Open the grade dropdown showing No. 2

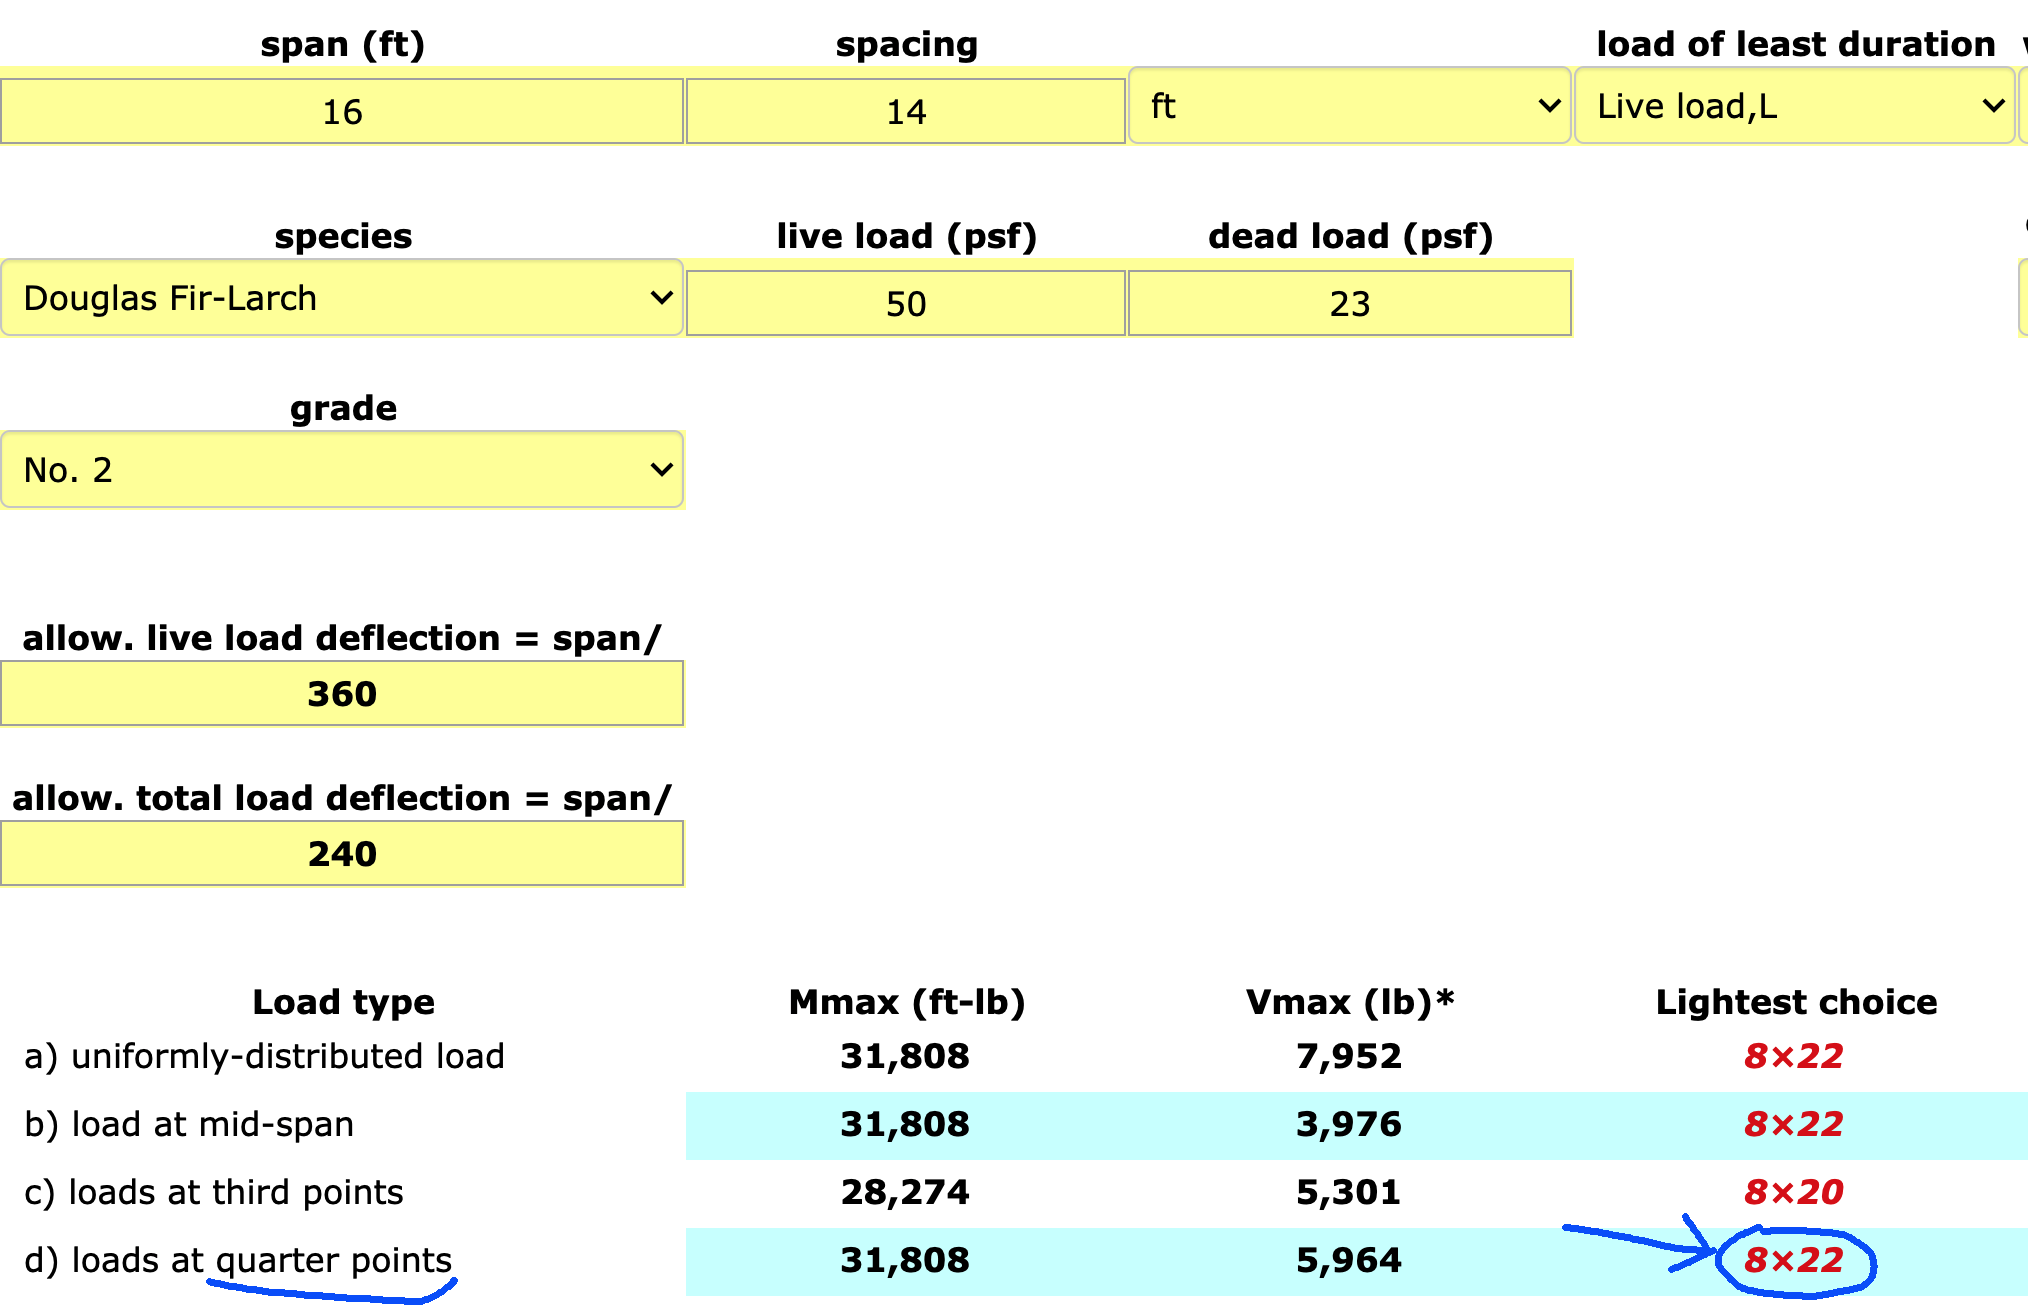(341, 470)
